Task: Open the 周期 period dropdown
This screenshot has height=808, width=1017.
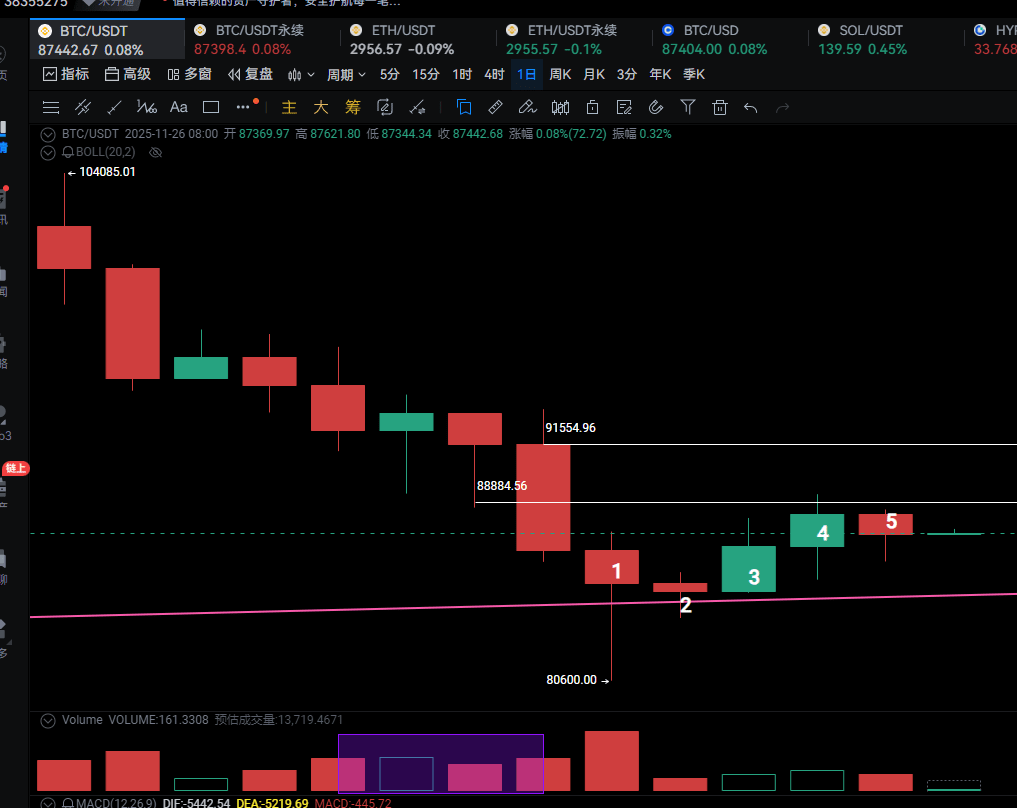Action: click(346, 74)
